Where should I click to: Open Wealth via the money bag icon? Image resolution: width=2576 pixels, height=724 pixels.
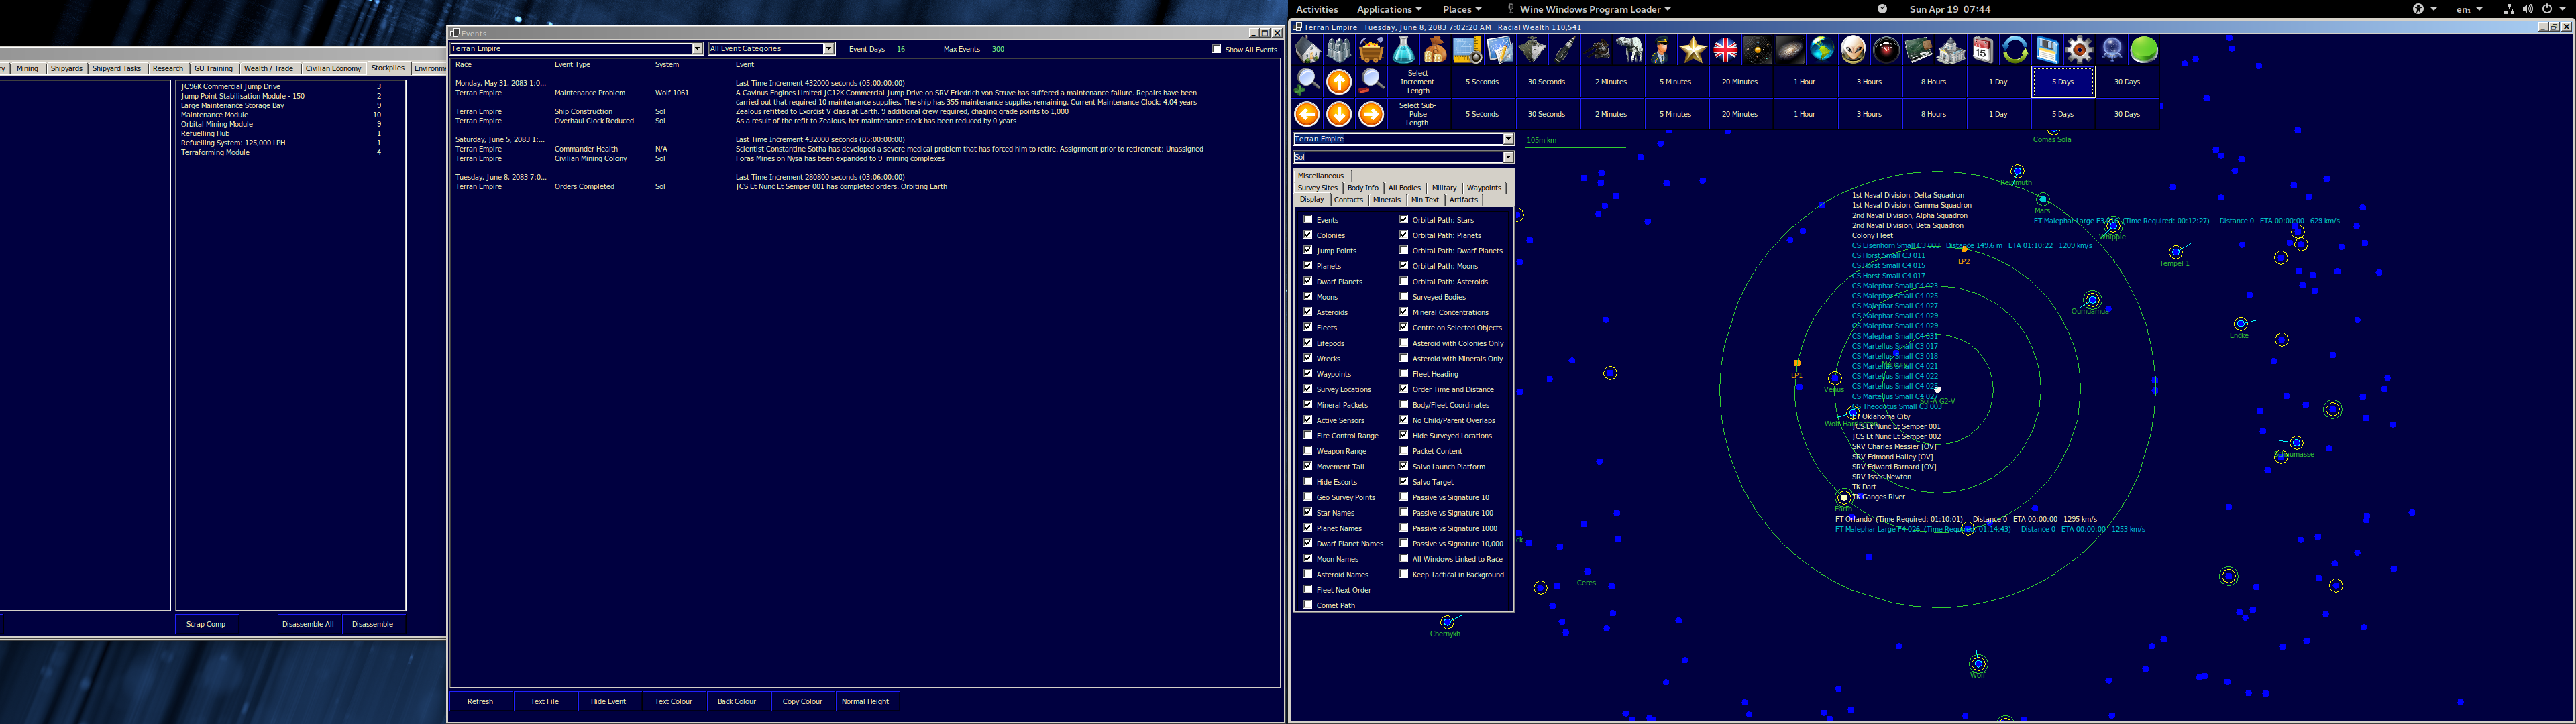[x=1436, y=50]
